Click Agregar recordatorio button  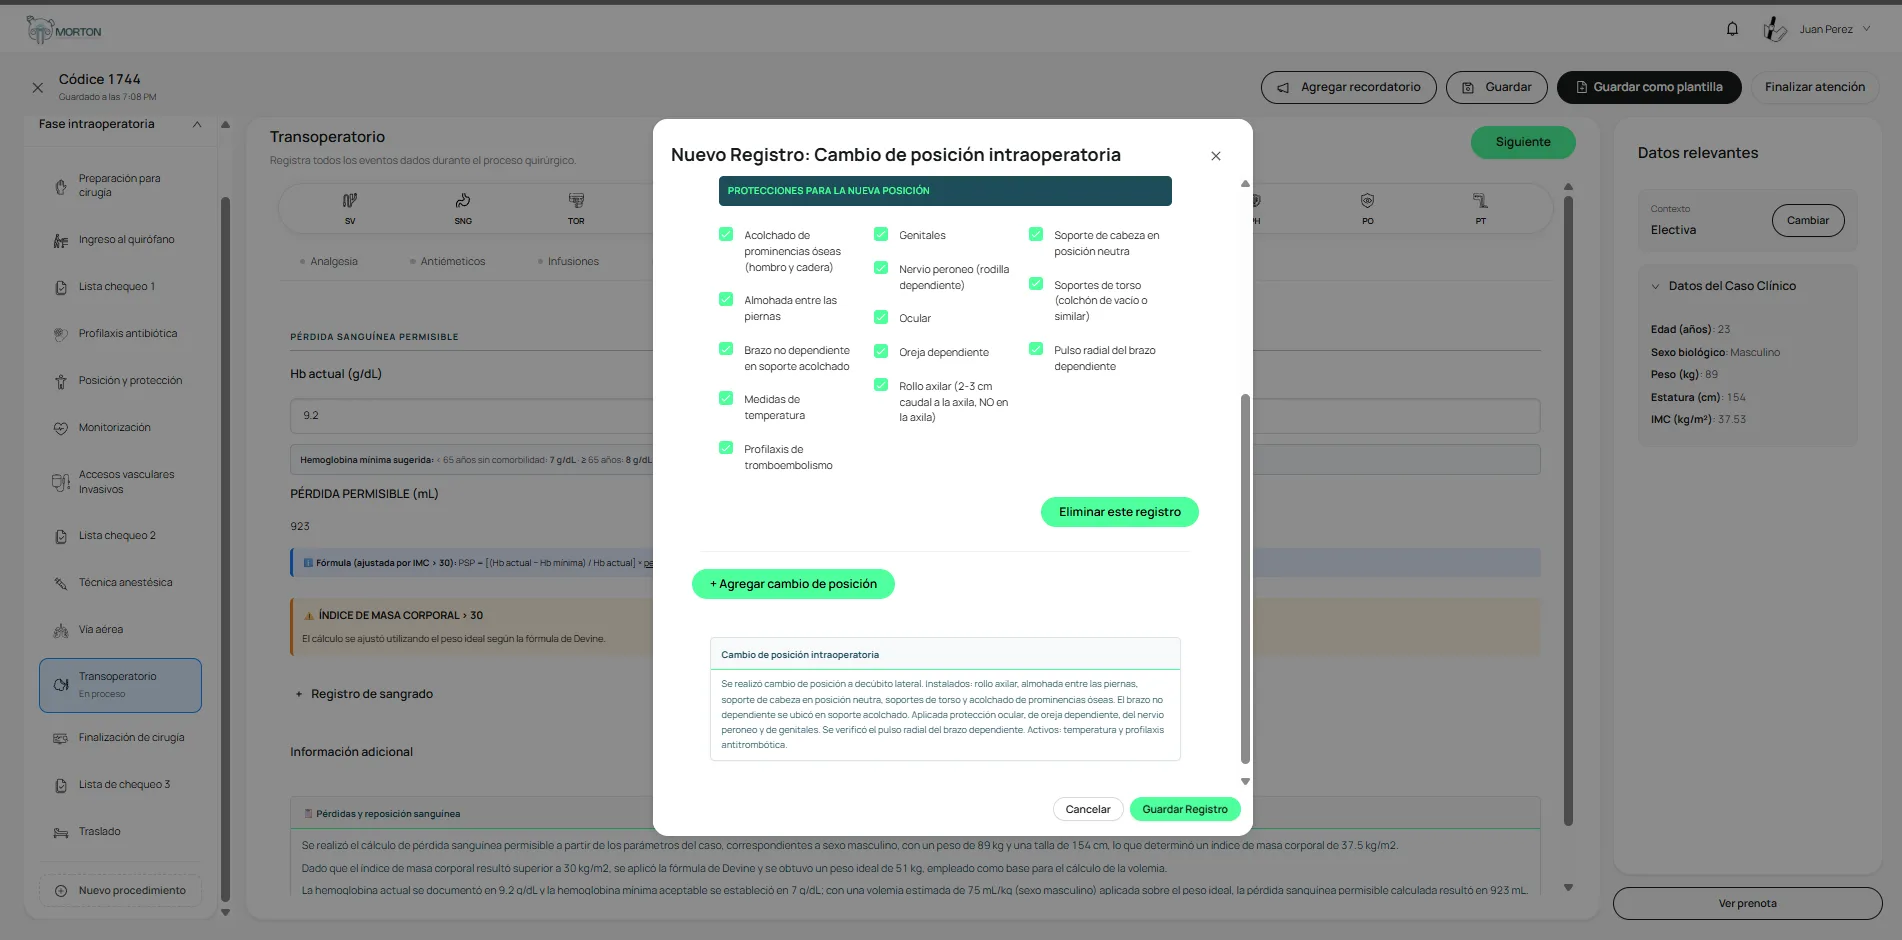(x=1349, y=87)
